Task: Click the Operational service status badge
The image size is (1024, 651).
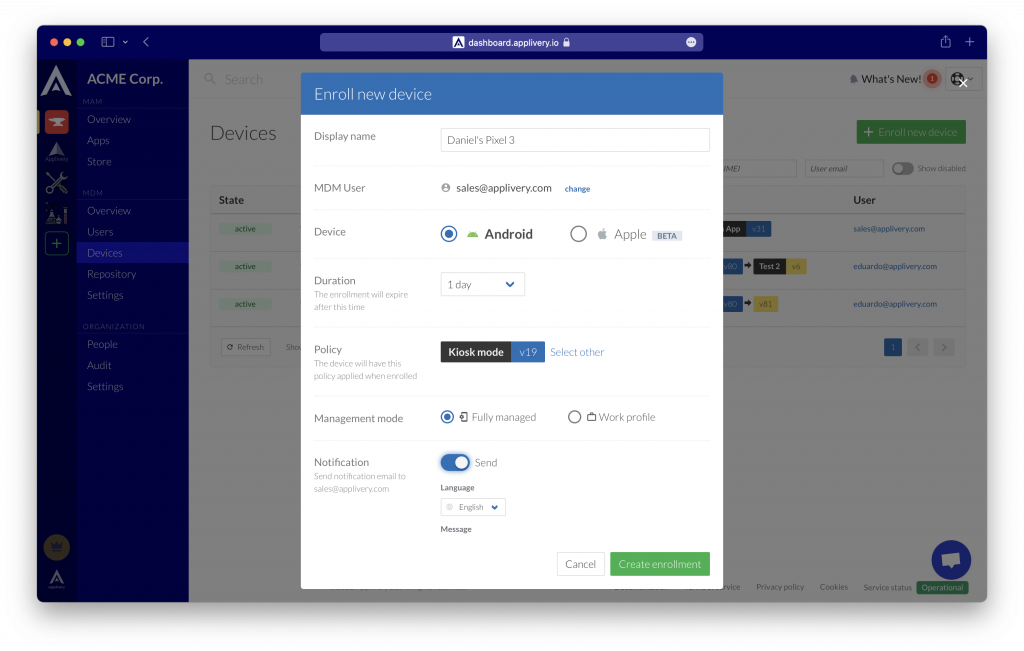Action: click(x=942, y=588)
